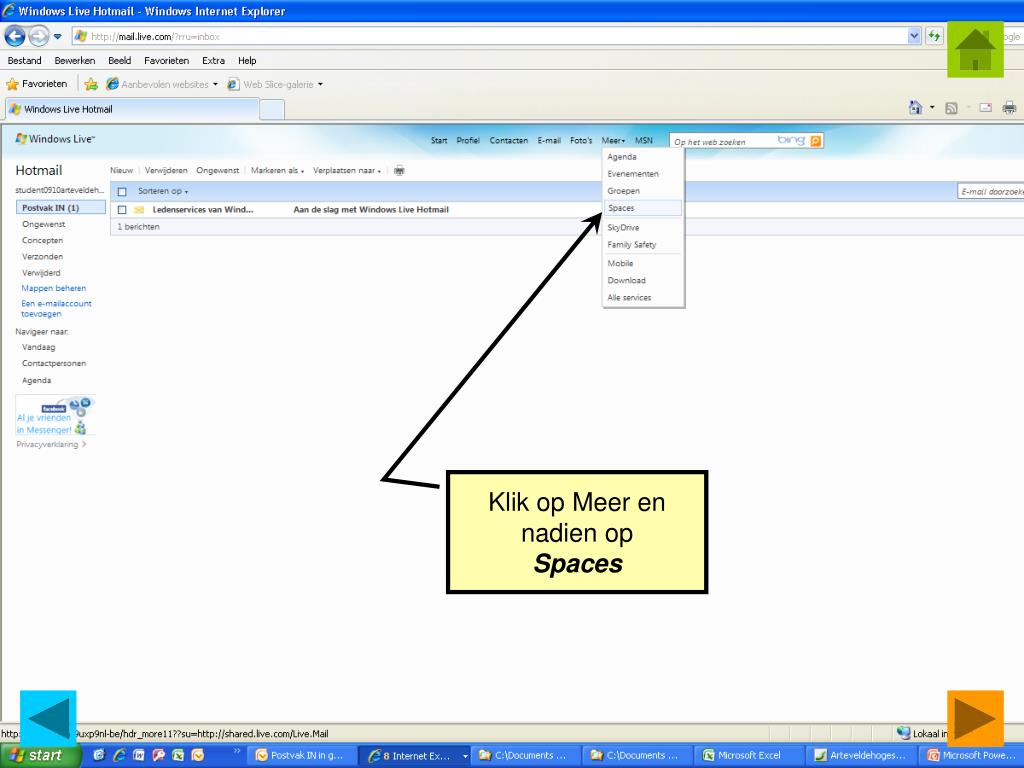Click the MSN header link
Viewport: 1024px width, 768px height.
pyautogui.click(x=644, y=140)
